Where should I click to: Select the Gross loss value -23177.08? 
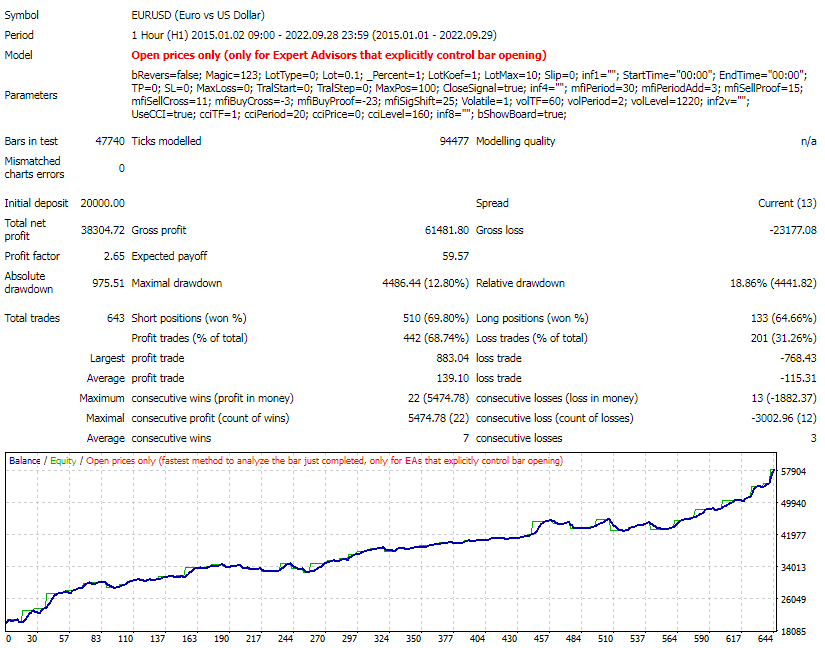pyautogui.click(x=793, y=230)
